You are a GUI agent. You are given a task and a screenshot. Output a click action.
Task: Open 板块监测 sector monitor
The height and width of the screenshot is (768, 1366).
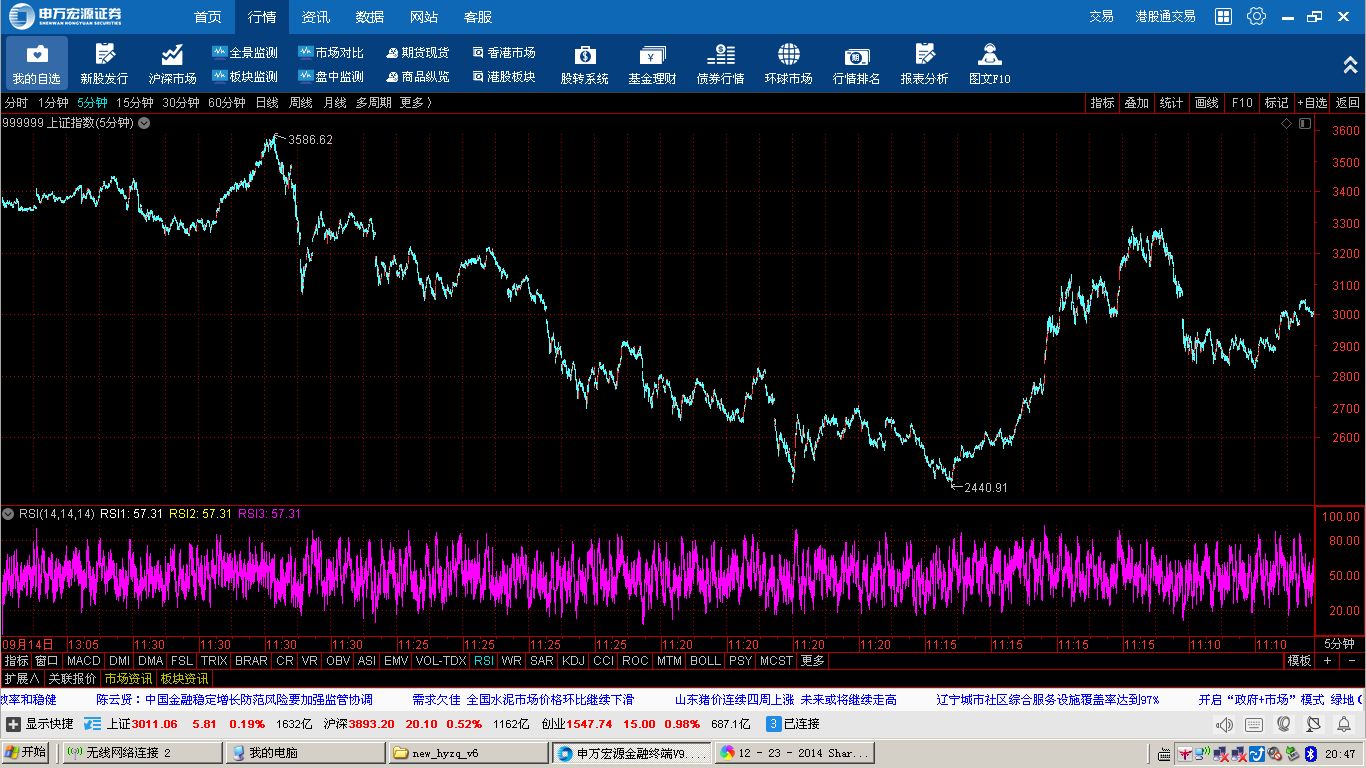pos(245,77)
